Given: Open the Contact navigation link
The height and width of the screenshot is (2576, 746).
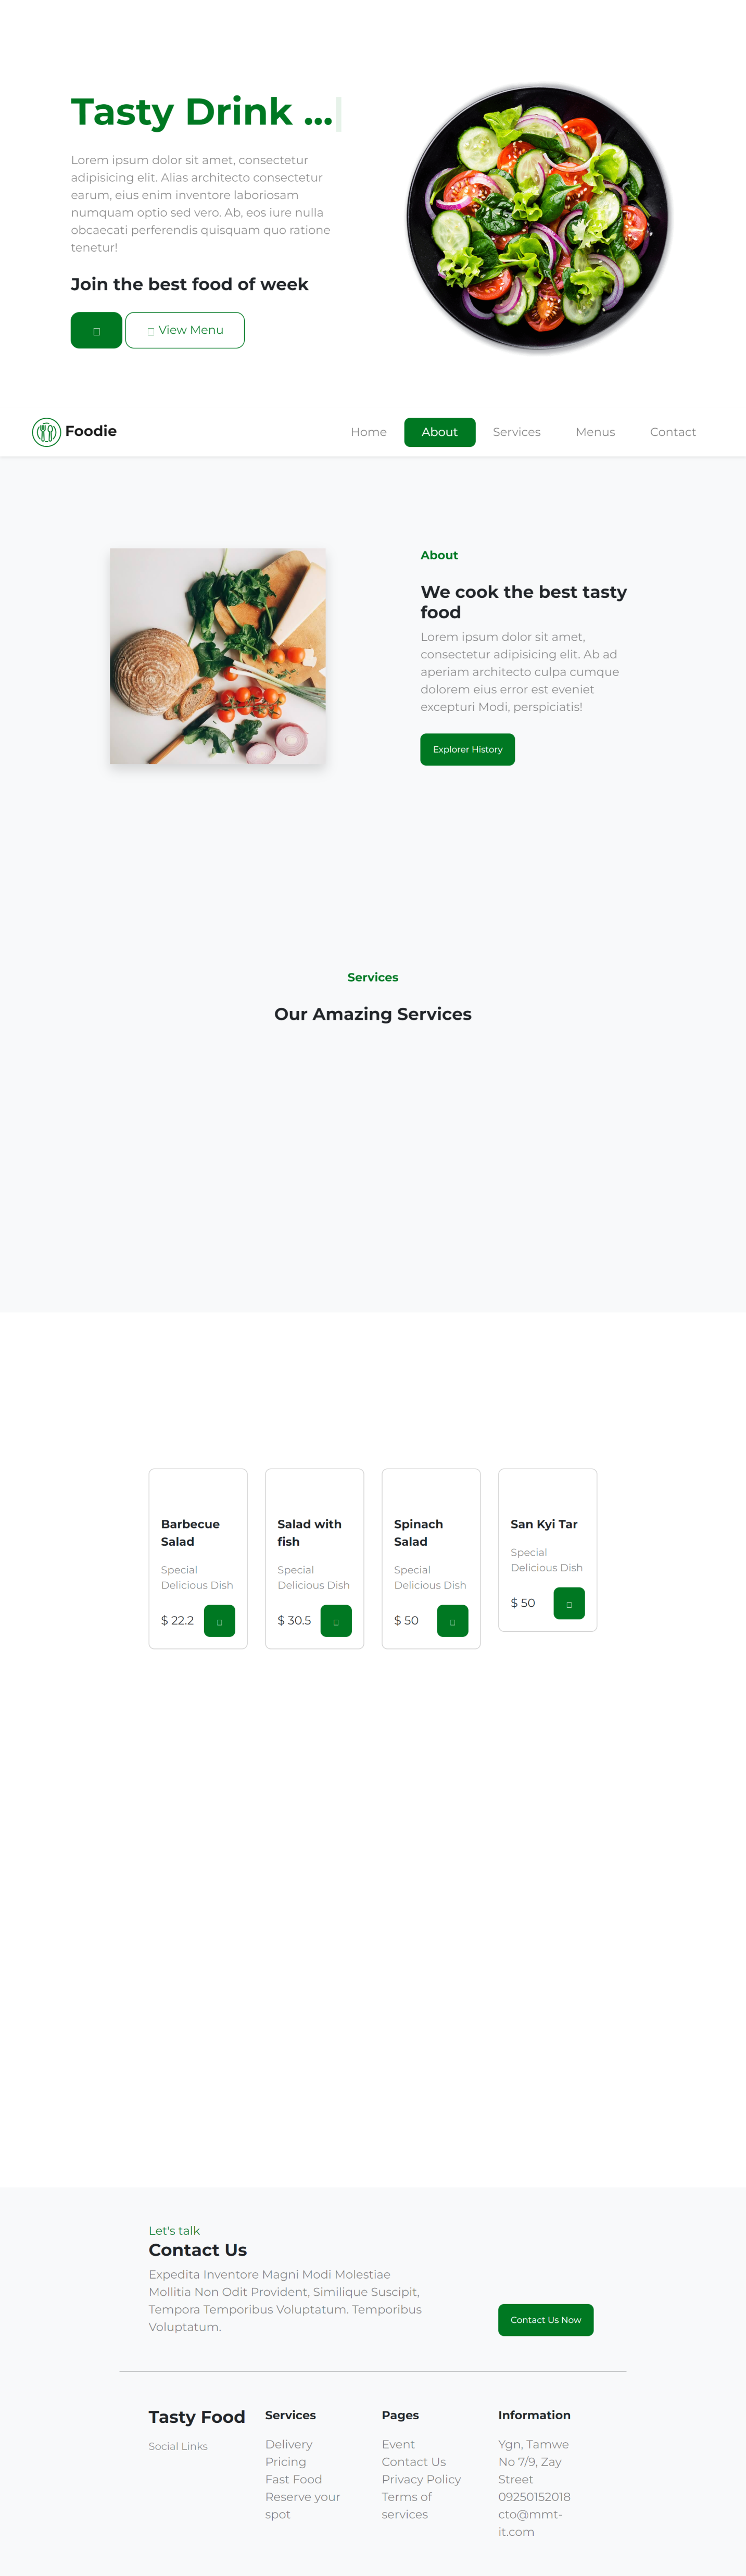Looking at the screenshot, I should pyautogui.click(x=673, y=432).
